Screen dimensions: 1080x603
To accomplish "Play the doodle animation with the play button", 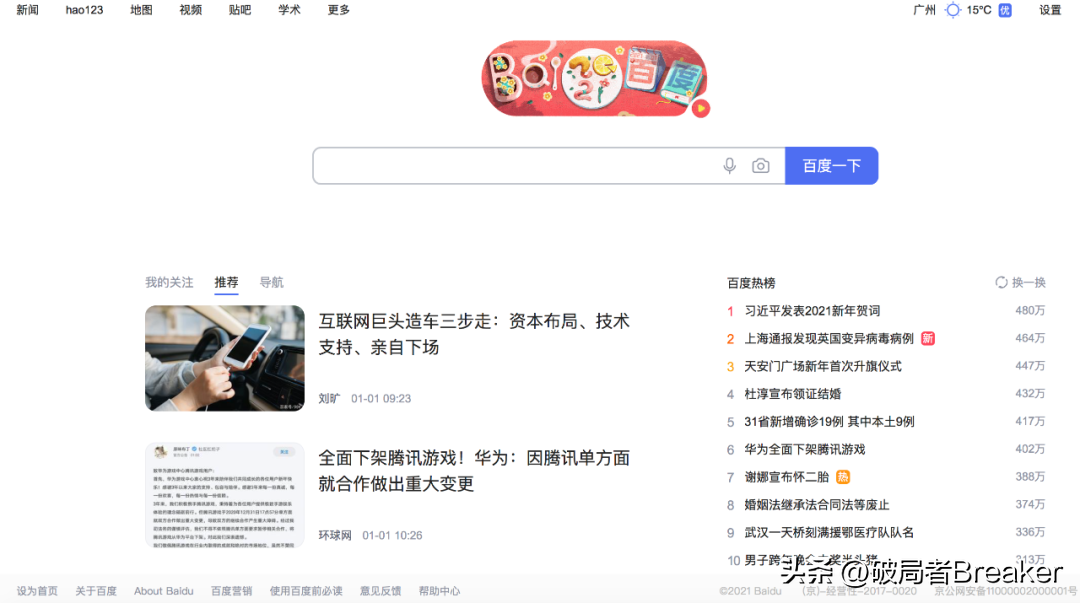I will tap(701, 106).
